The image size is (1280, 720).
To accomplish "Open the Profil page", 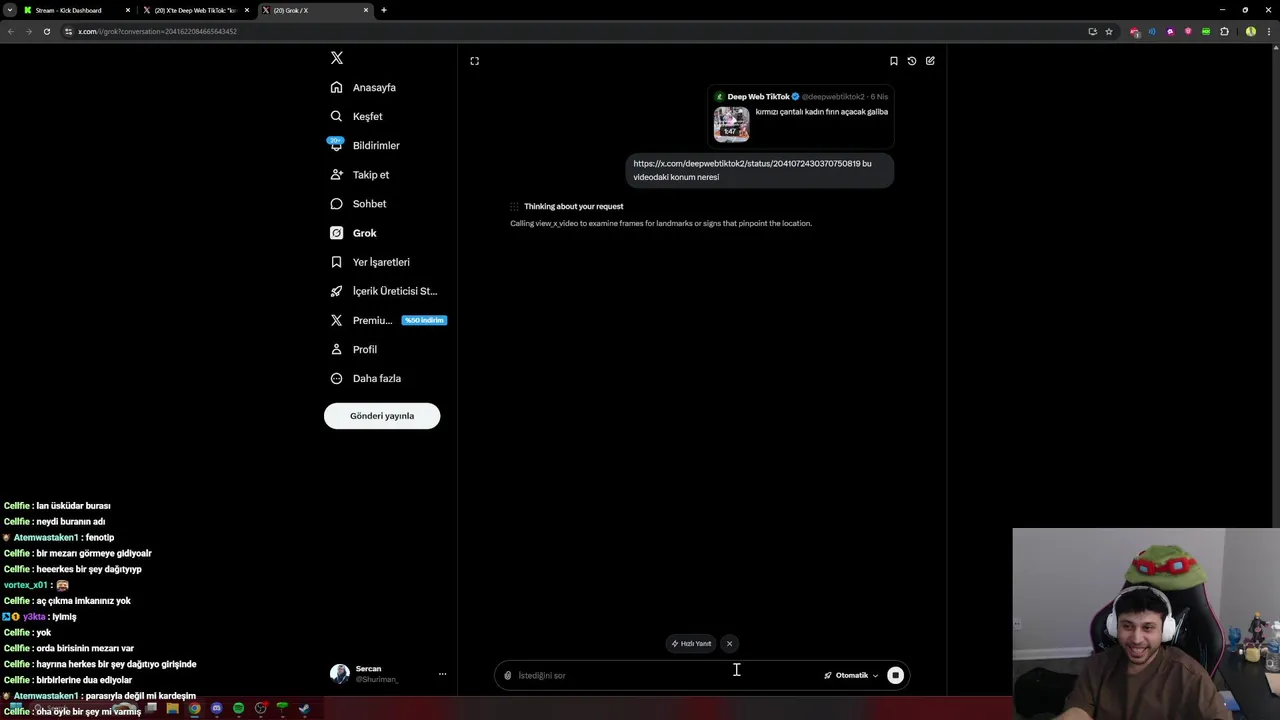I will 353,349.
